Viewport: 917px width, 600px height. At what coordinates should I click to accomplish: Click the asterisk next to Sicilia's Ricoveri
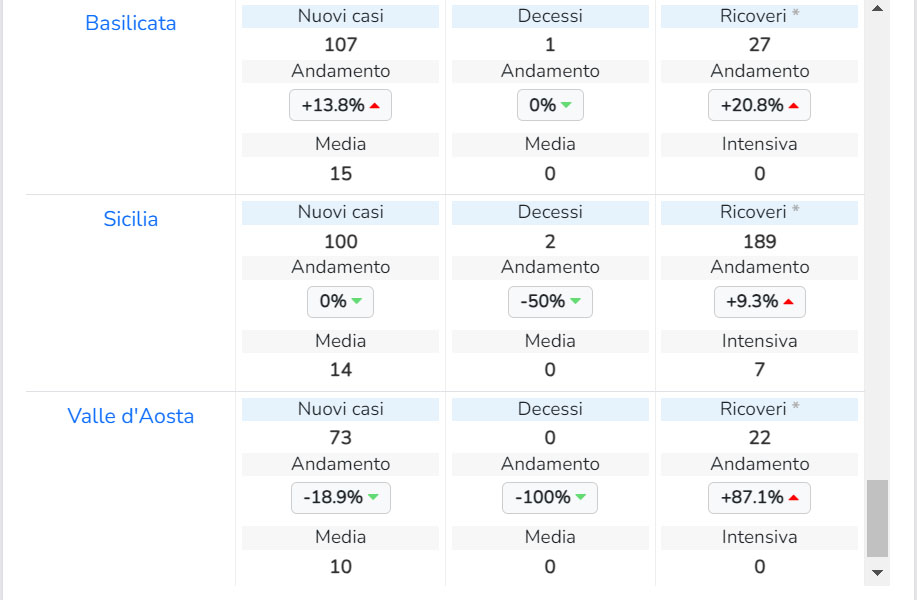point(796,211)
